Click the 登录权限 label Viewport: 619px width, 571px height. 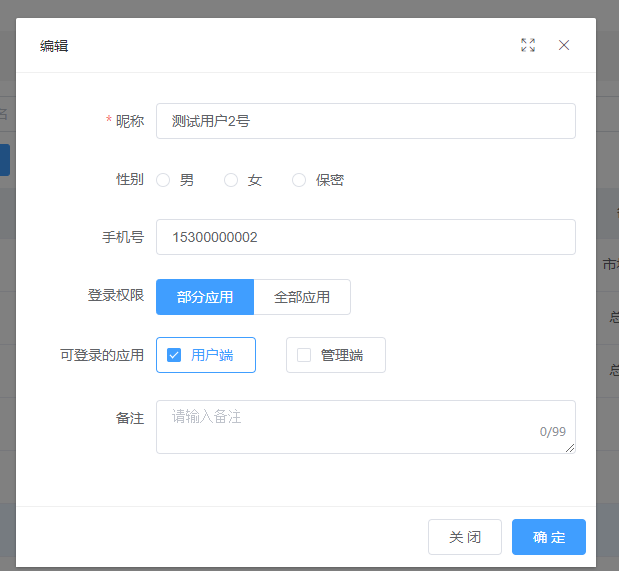pyautogui.click(x=116, y=295)
